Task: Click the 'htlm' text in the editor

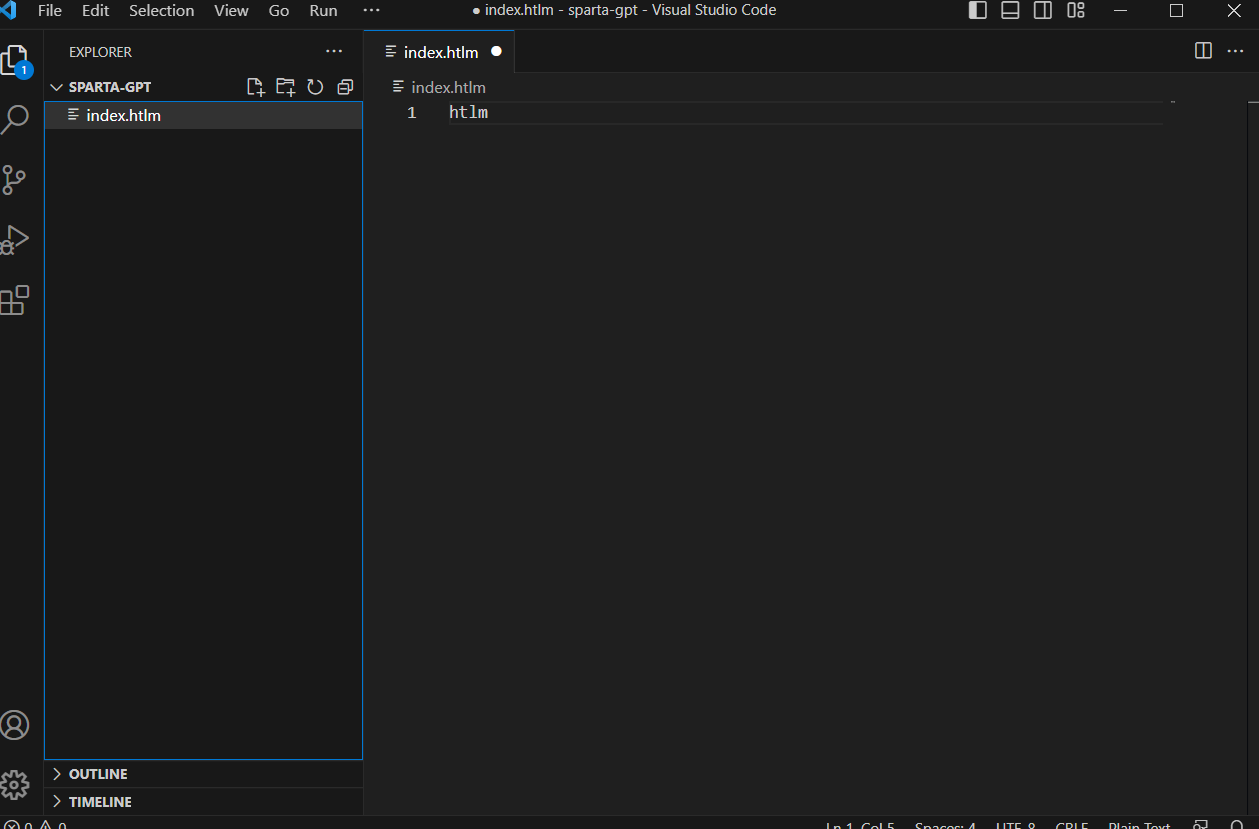Action: (x=468, y=113)
